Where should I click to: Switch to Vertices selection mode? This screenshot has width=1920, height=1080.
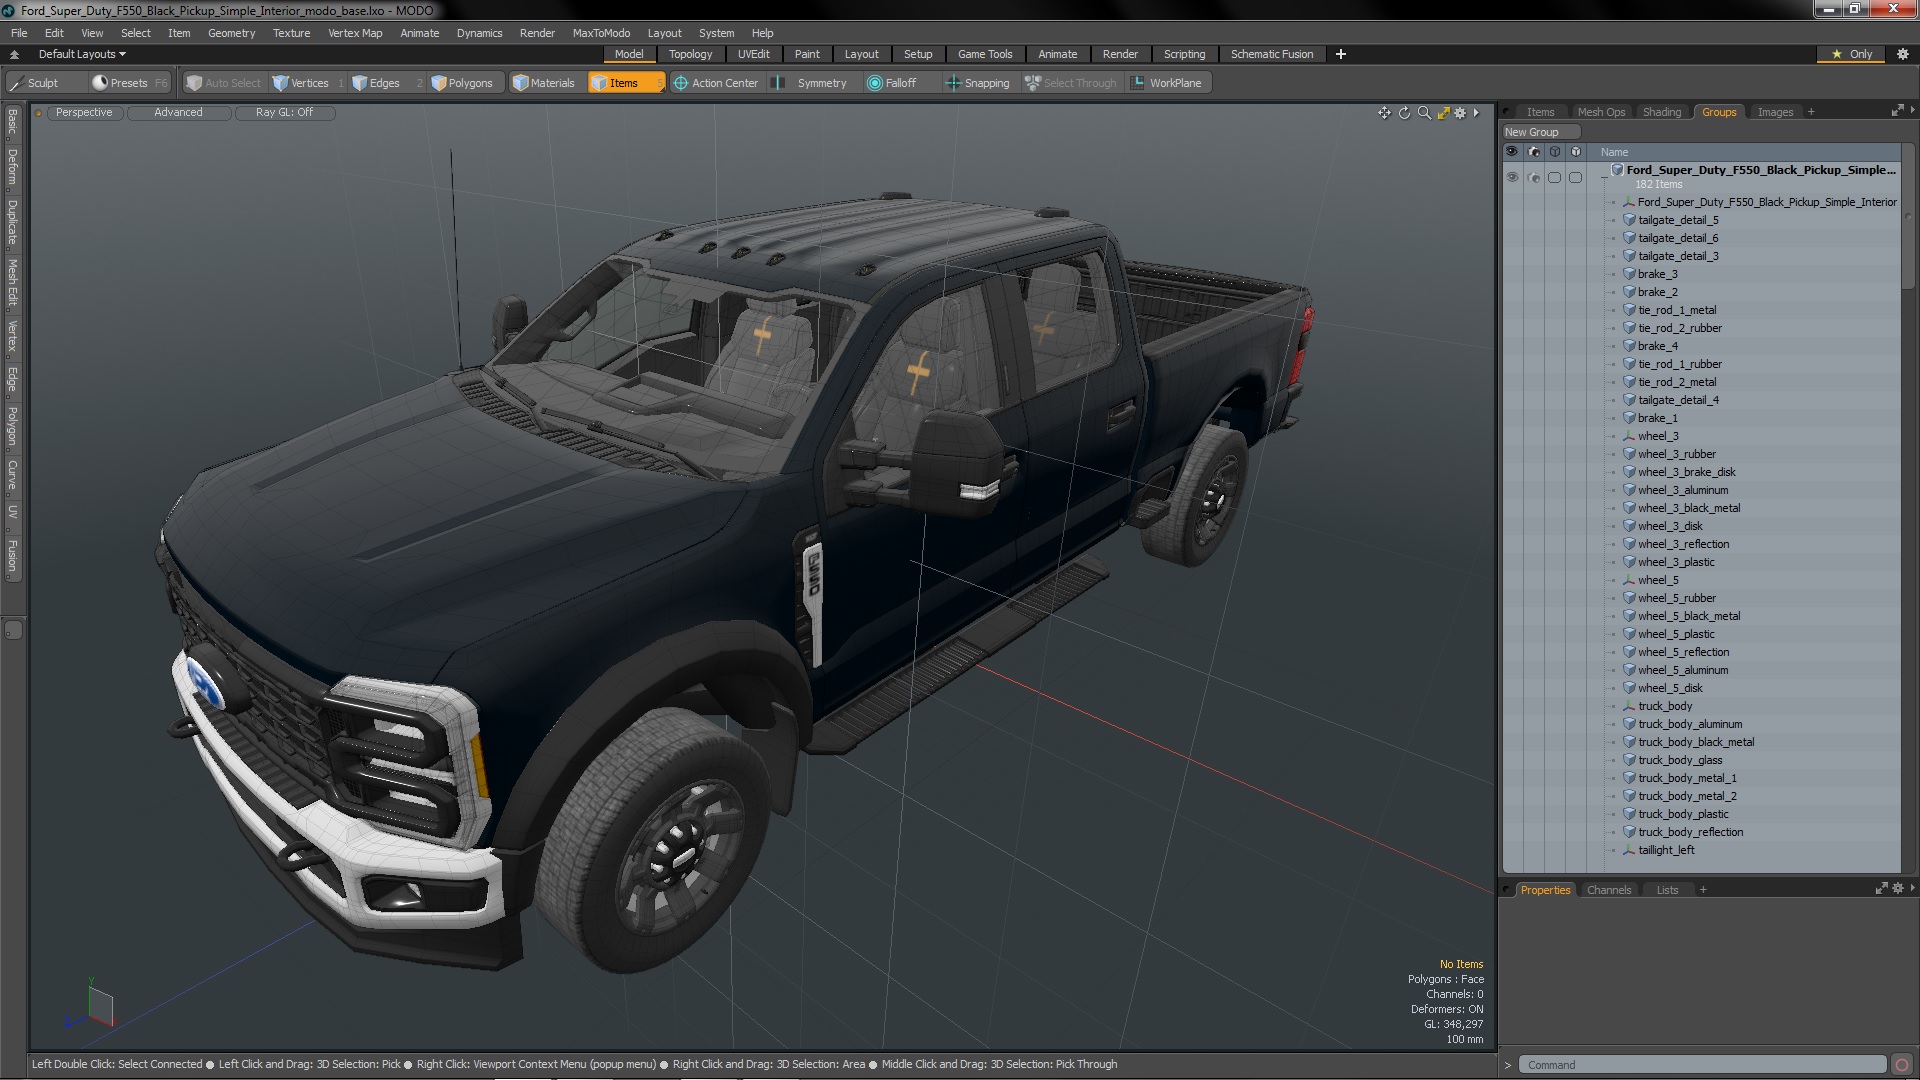click(x=308, y=83)
